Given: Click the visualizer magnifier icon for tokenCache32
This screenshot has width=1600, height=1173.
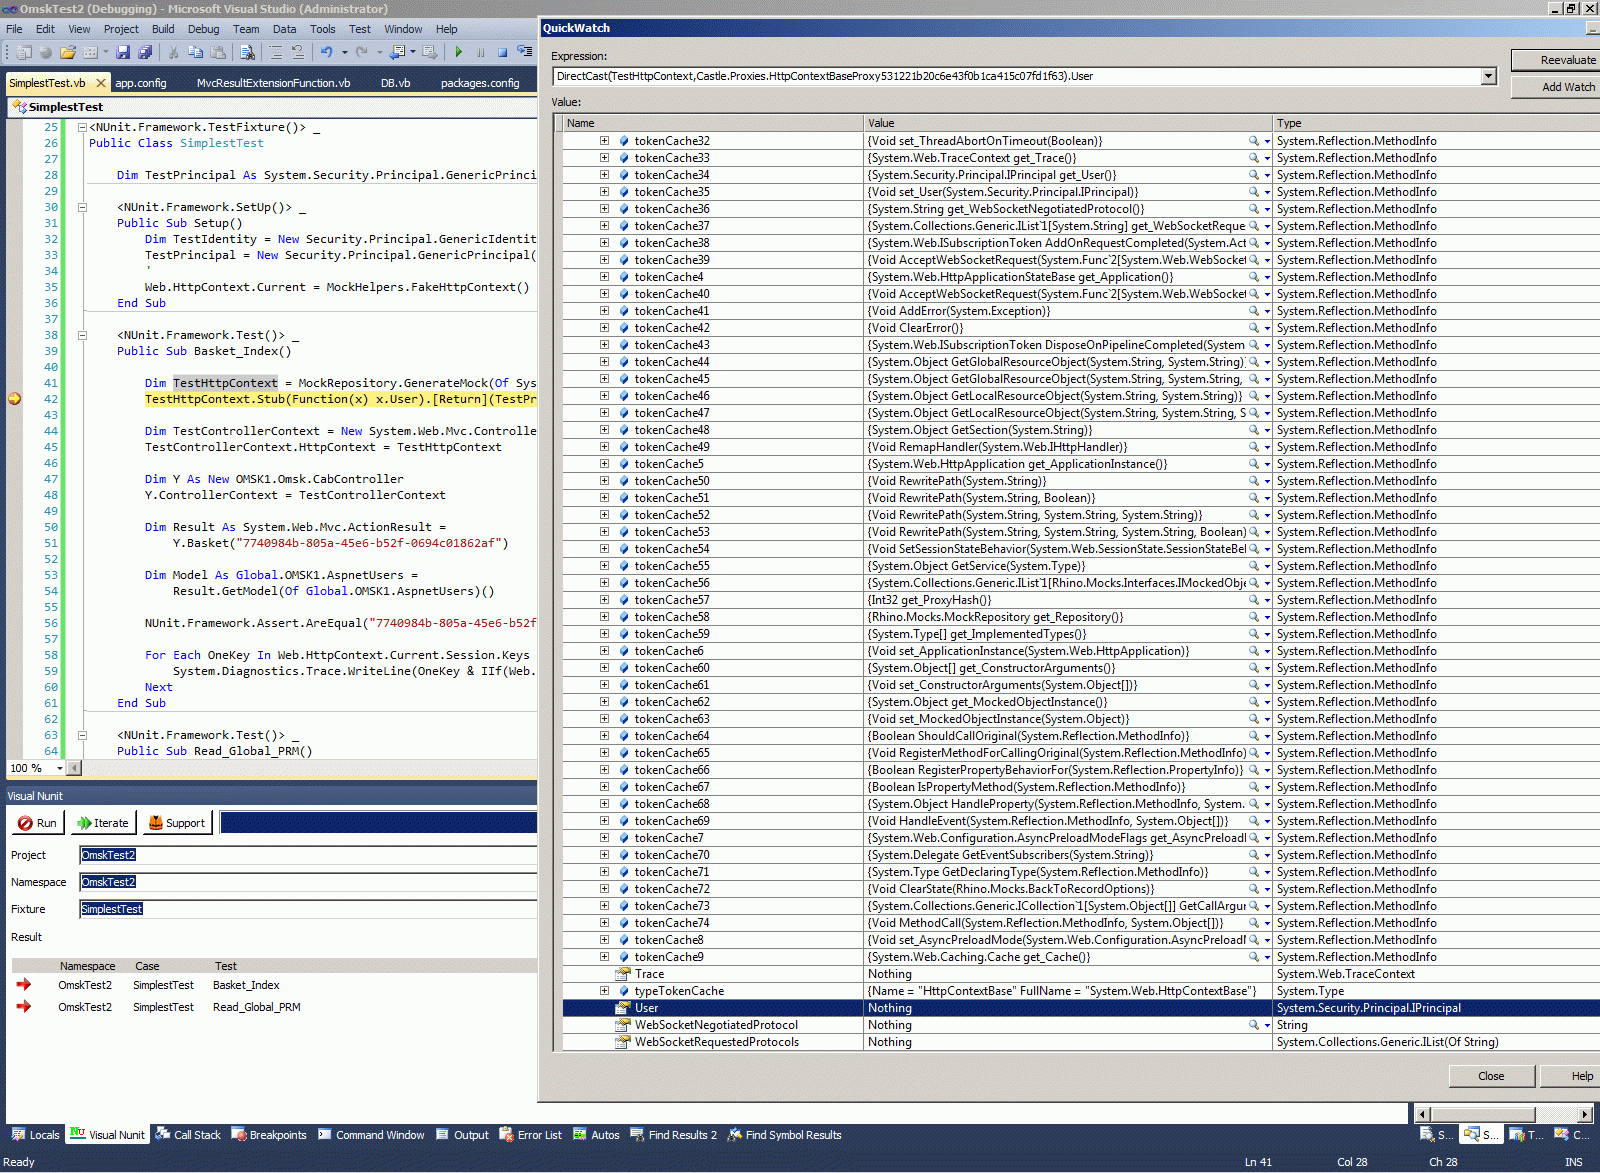Looking at the screenshot, I should pos(1253,141).
